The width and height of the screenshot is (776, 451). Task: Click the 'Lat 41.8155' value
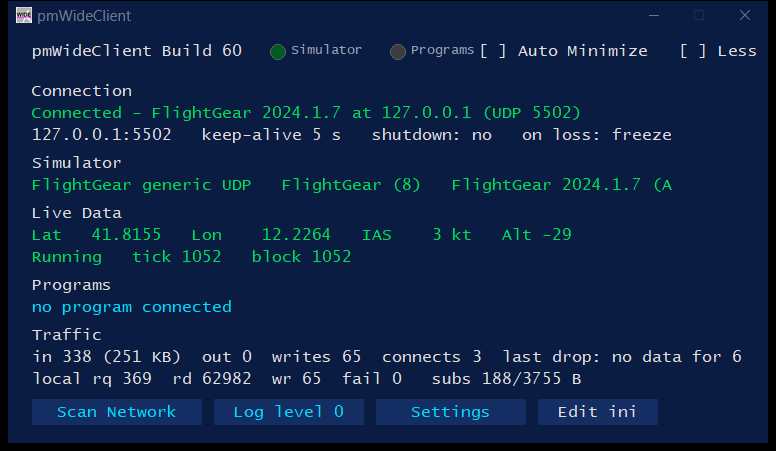pos(97,235)
